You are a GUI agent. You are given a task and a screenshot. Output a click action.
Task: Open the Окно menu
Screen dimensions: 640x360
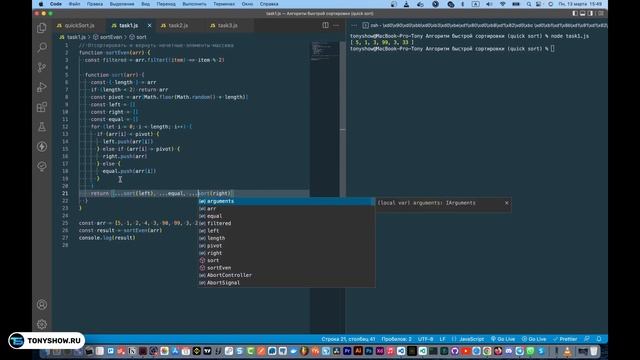[247, 4]
